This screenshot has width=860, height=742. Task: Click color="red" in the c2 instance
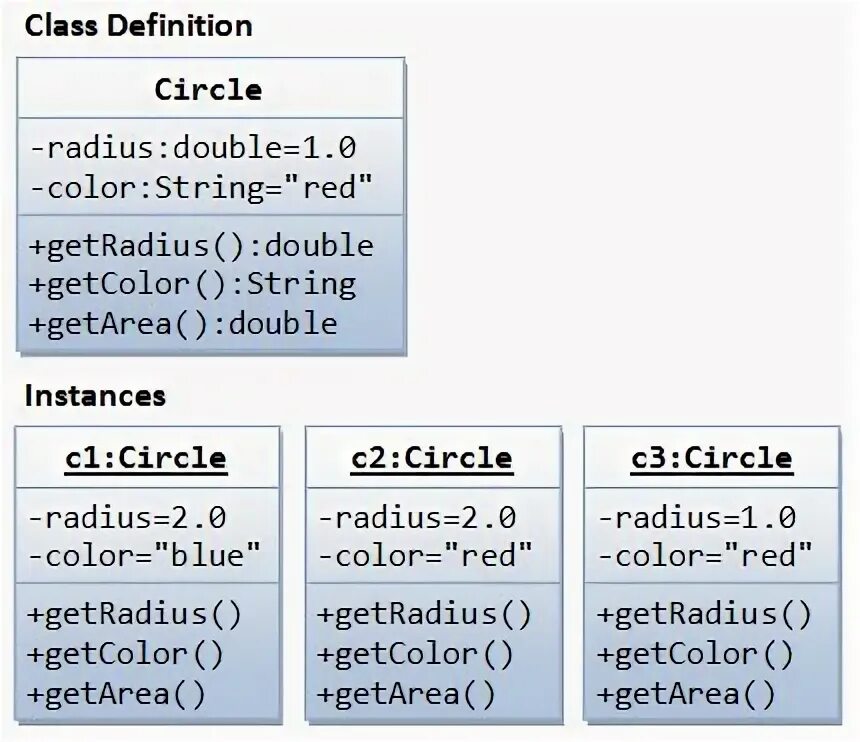(425, 556)
